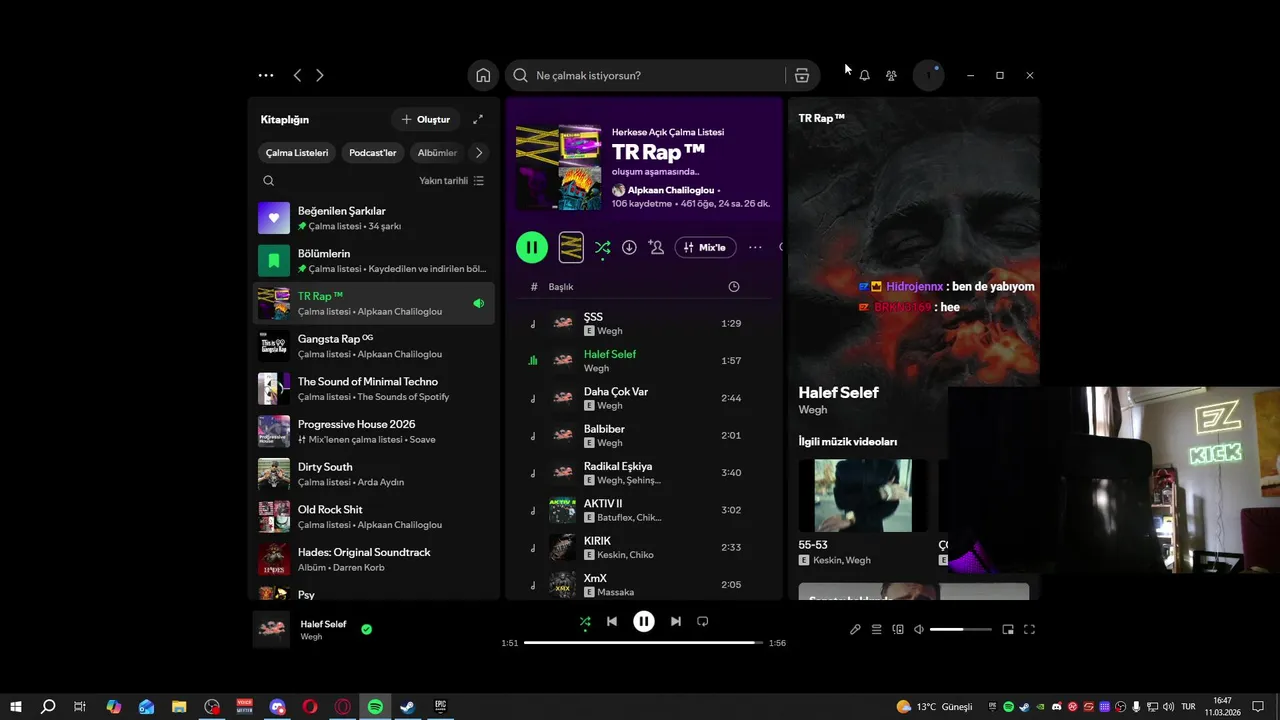Show more library filter chips with the arrow
1280x720 pixels.
click(479, 153)
